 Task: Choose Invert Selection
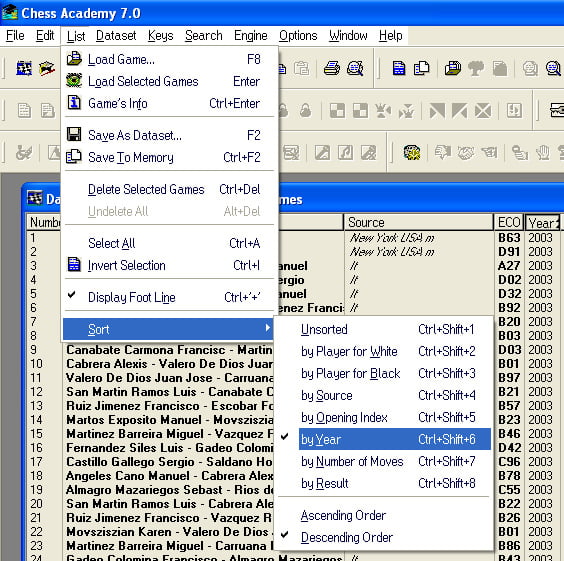(168, 265)
